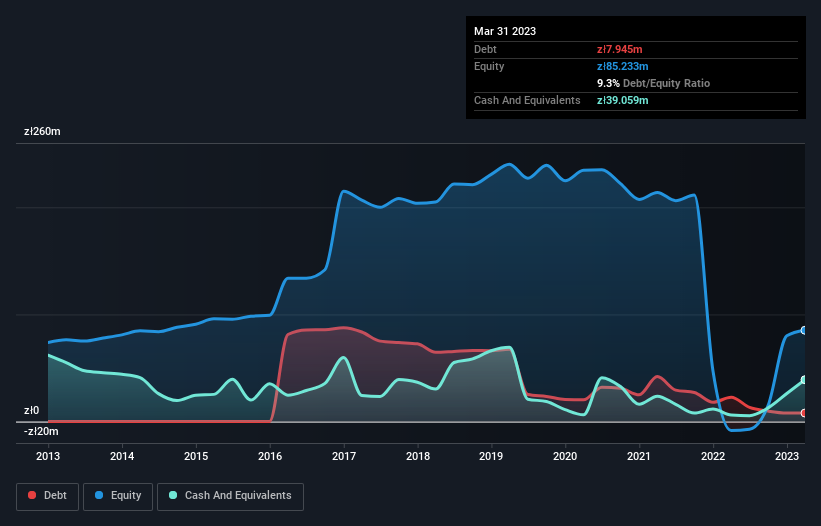Select the teal Cash endpoint marker
This screenshot has width=821, height=526.
(x=804, y=380)
